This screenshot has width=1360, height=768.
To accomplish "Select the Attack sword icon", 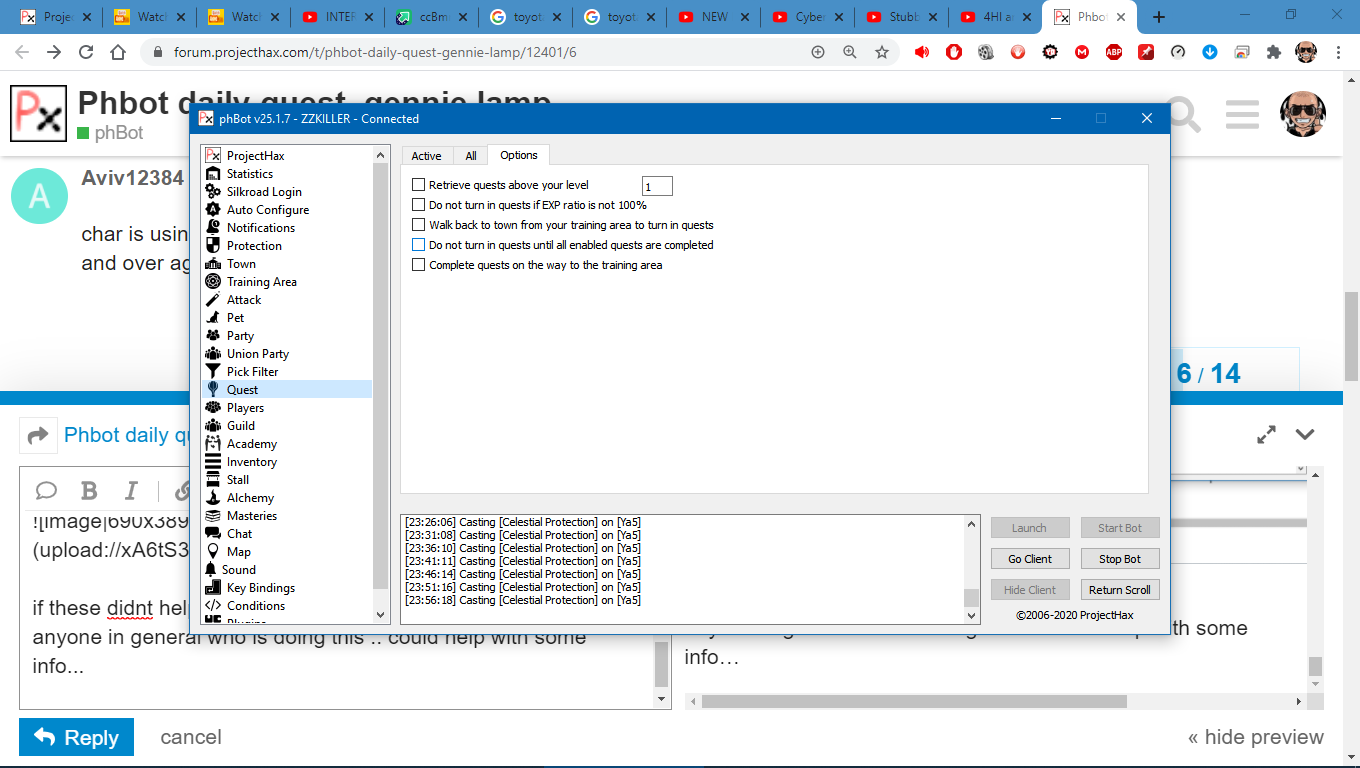I will [212, 300].
